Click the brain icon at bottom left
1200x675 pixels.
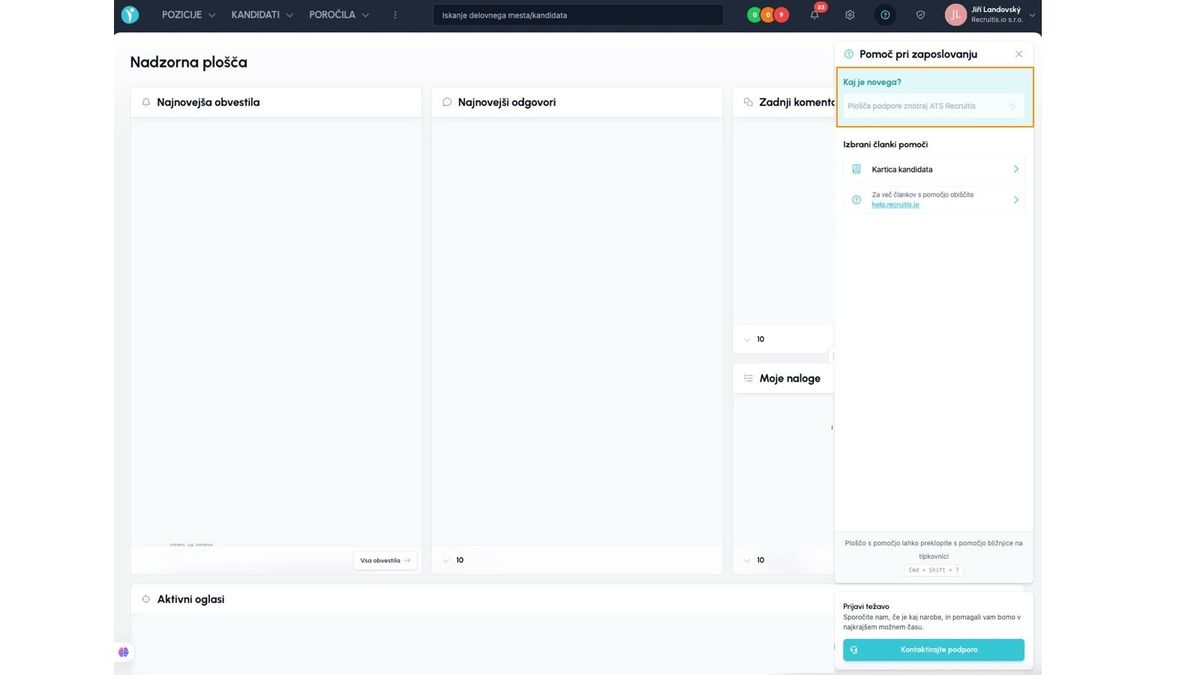point(123,652)
